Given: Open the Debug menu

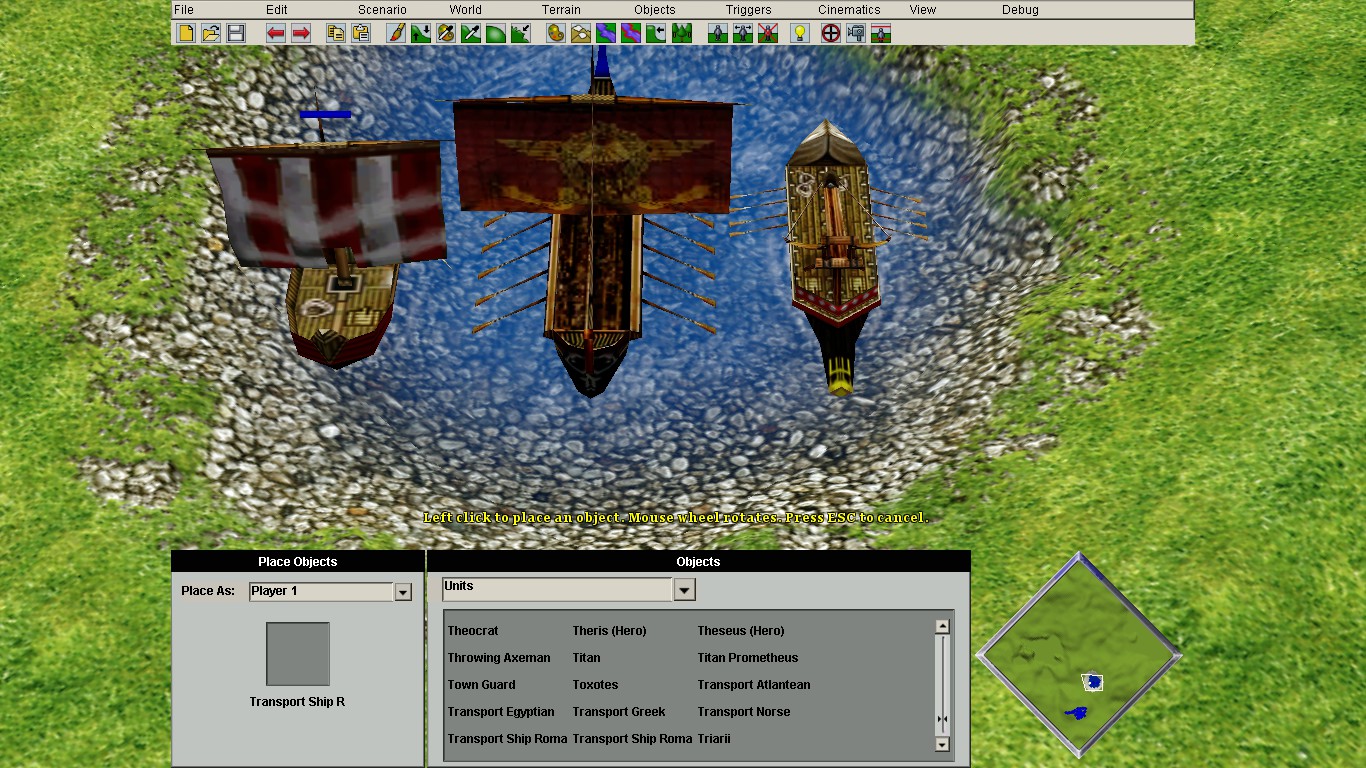Looking at the screenshot, I should [x=1020, y=10].
